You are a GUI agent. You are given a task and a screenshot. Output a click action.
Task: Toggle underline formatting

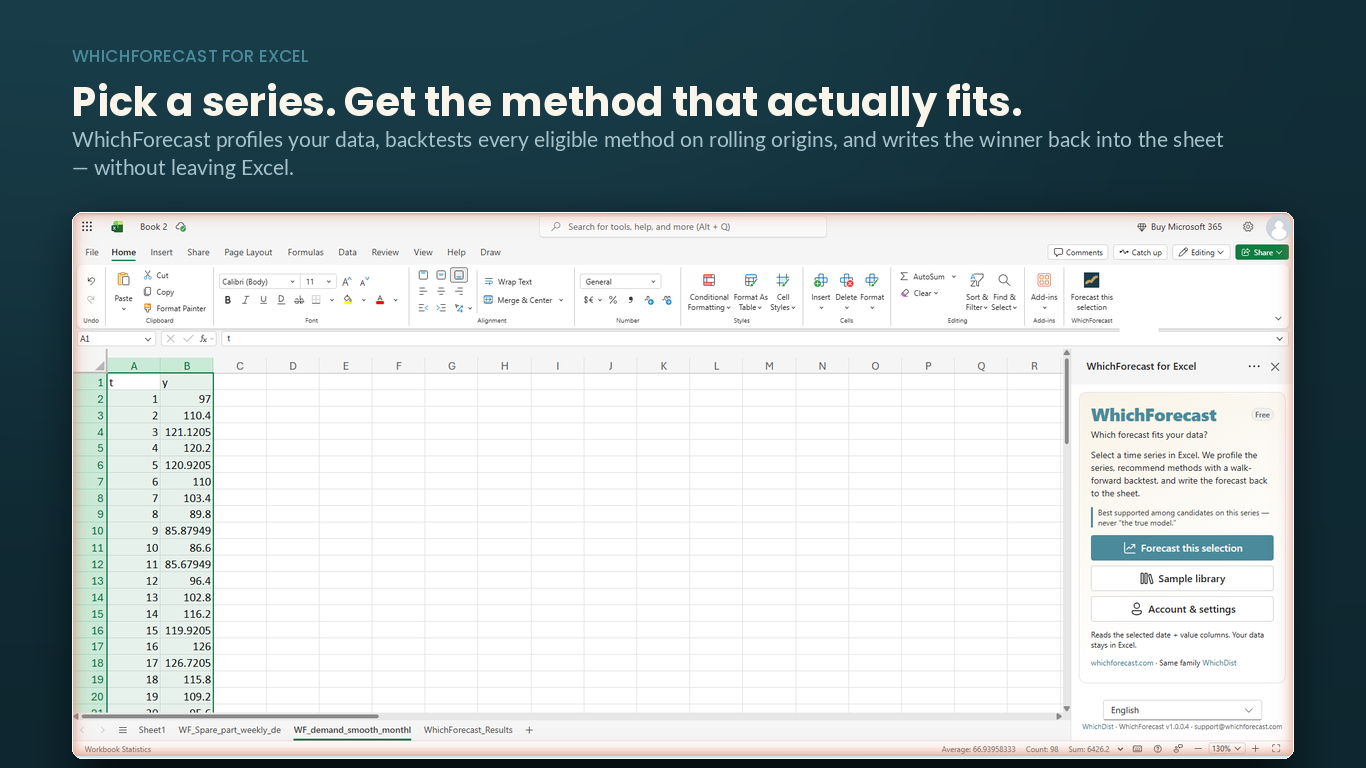[263, 300]
